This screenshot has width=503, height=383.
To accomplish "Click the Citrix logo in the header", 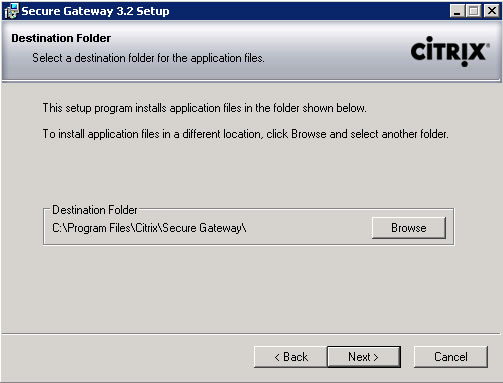I will [x=450, y=51].
